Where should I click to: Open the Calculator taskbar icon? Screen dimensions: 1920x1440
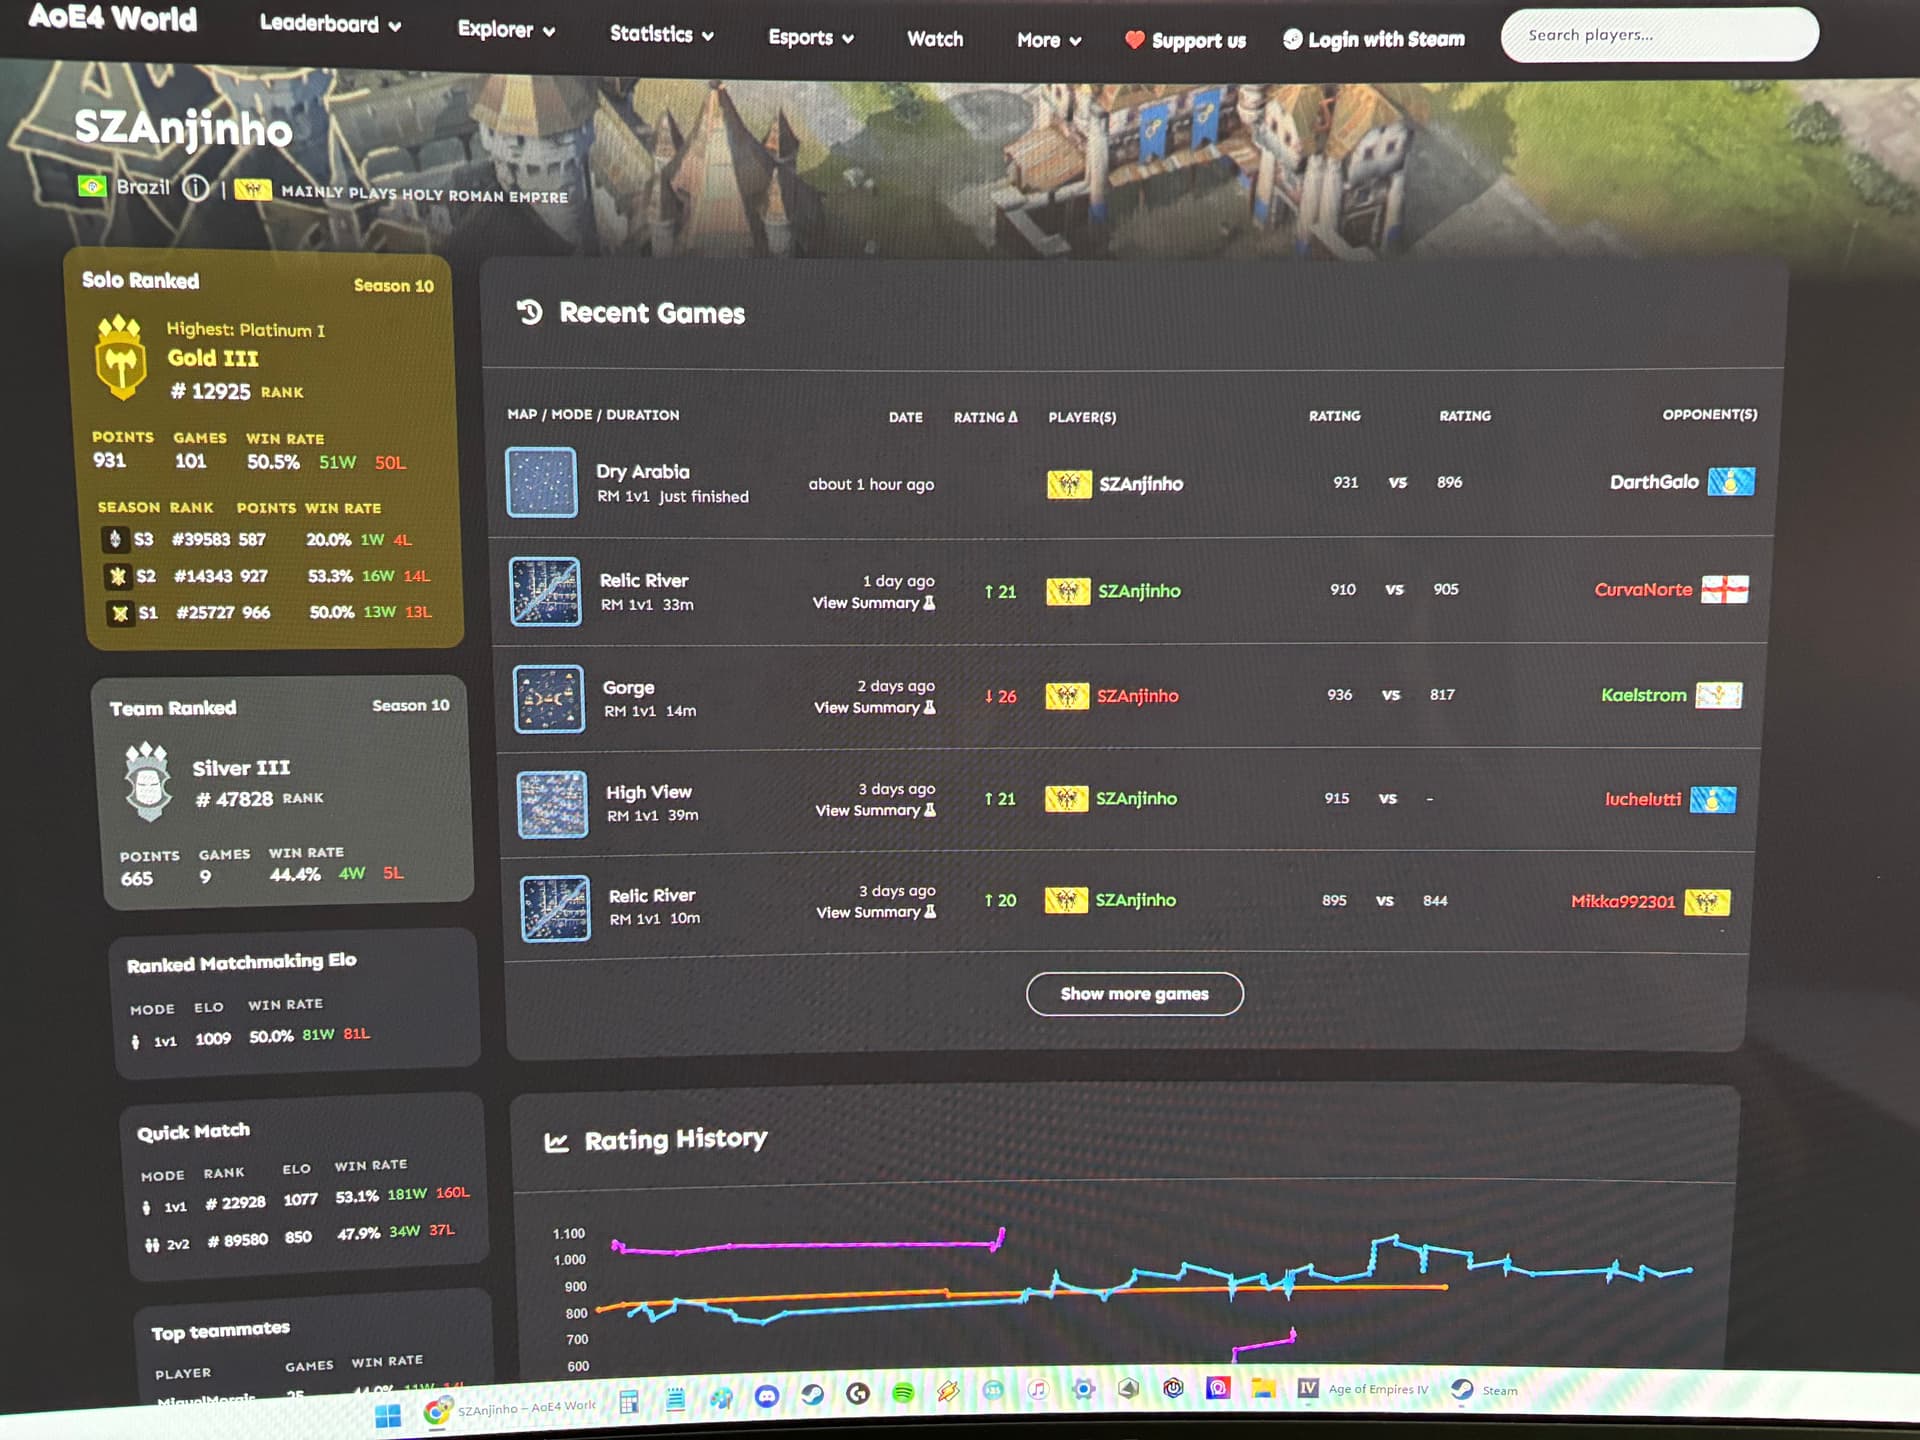coord(629,1402)
